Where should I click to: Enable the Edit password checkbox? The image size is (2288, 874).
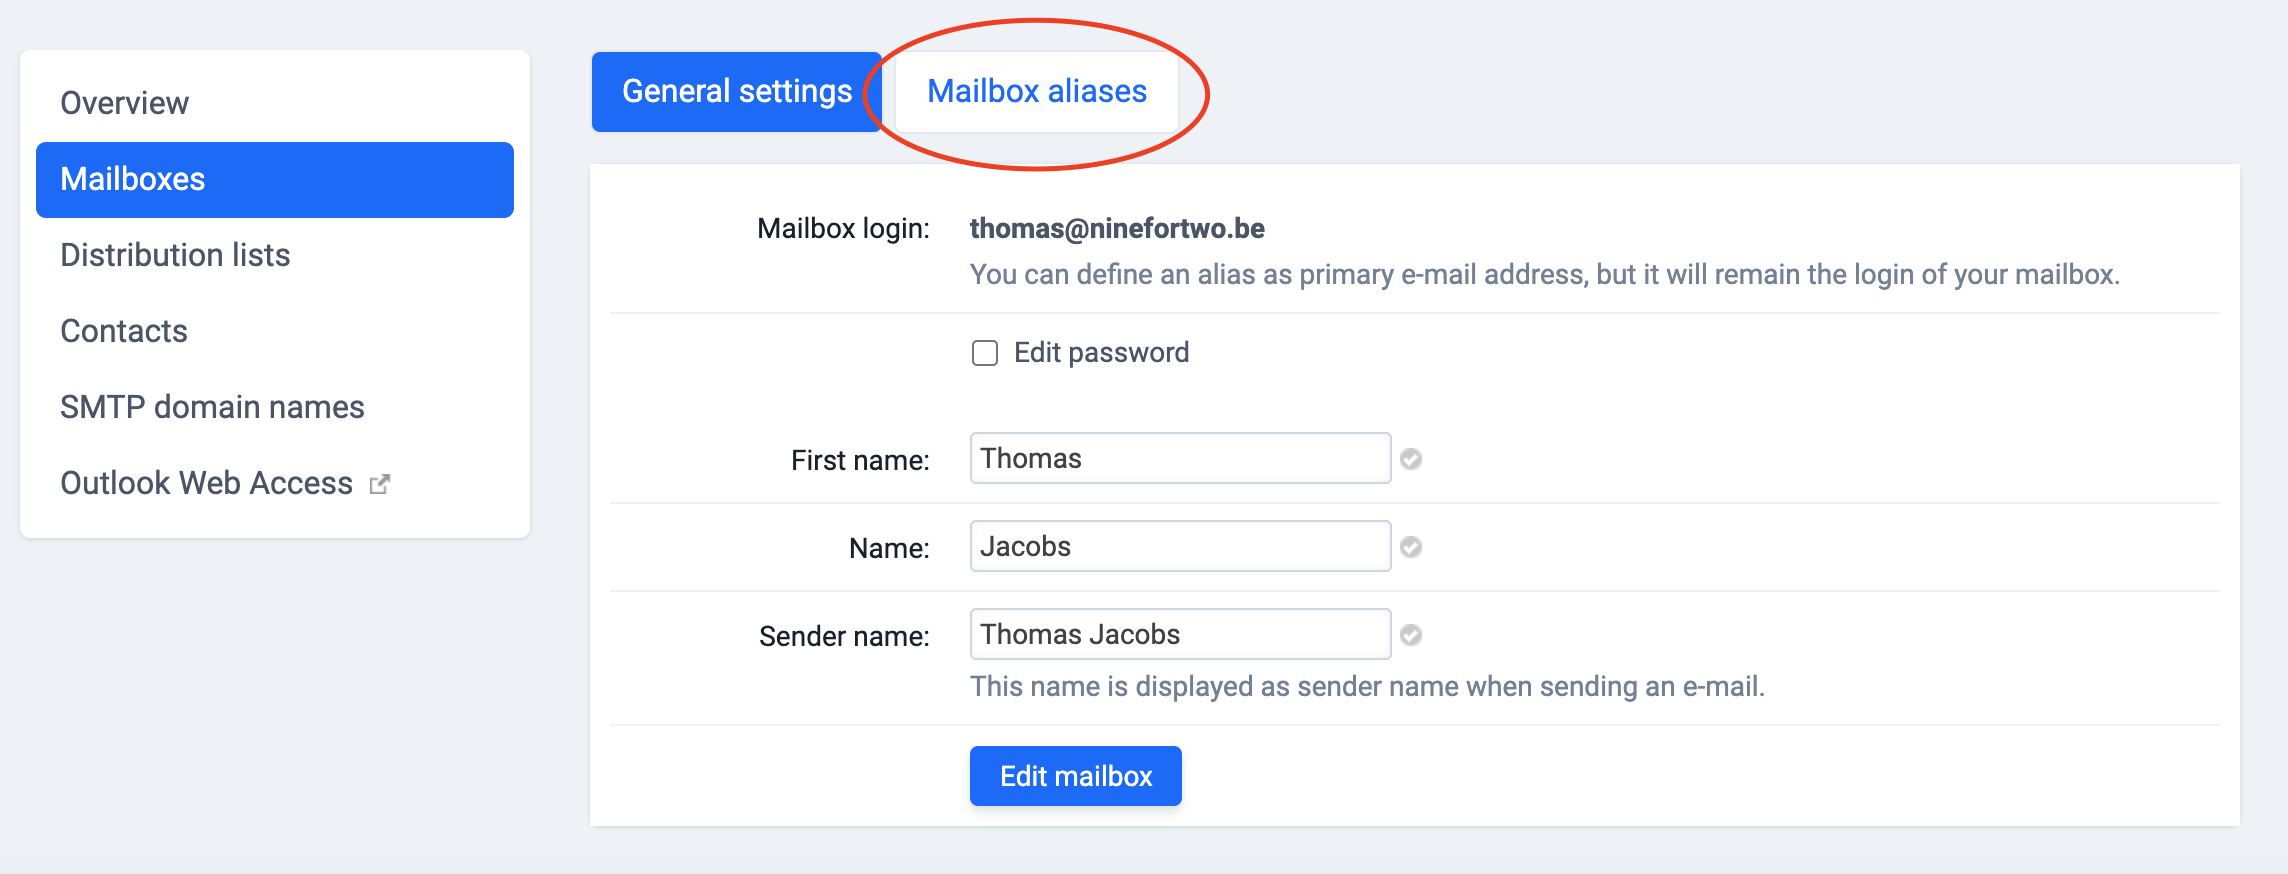[x=985, y=353]
